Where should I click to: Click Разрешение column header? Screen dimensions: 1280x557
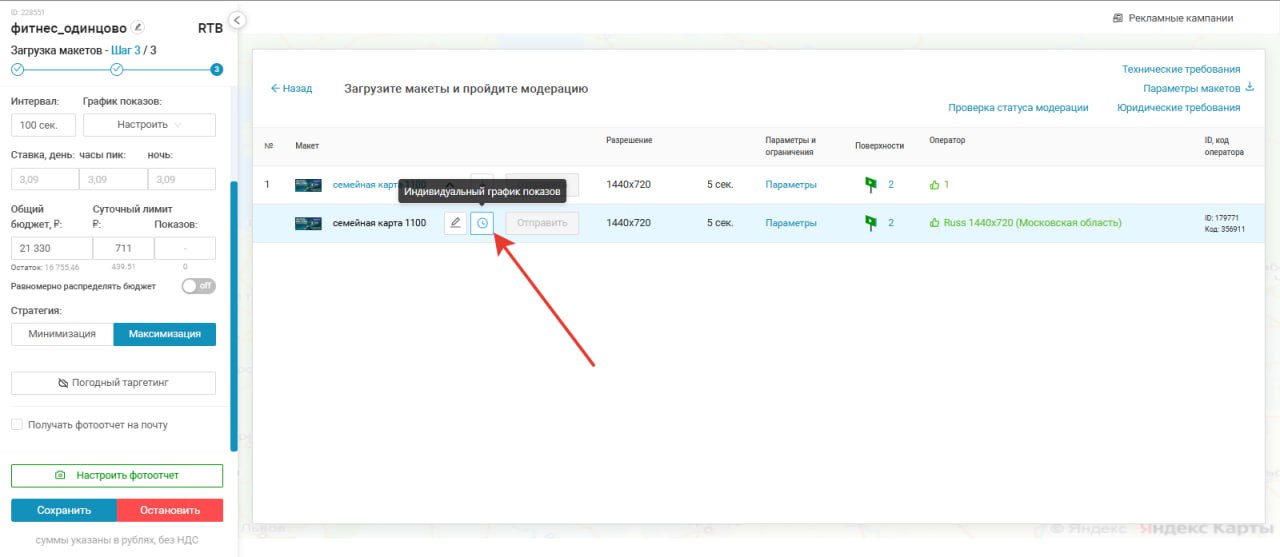tap(629, 141)
